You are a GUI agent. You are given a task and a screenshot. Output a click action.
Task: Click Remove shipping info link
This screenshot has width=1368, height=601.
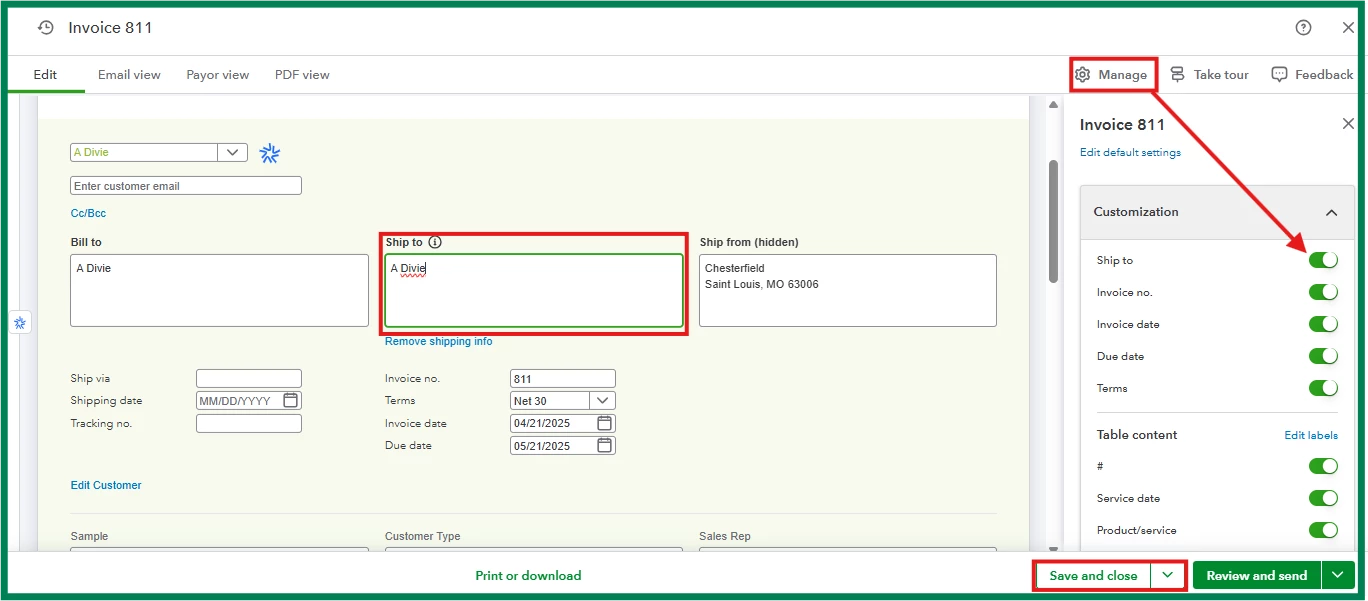pos(439,341)
